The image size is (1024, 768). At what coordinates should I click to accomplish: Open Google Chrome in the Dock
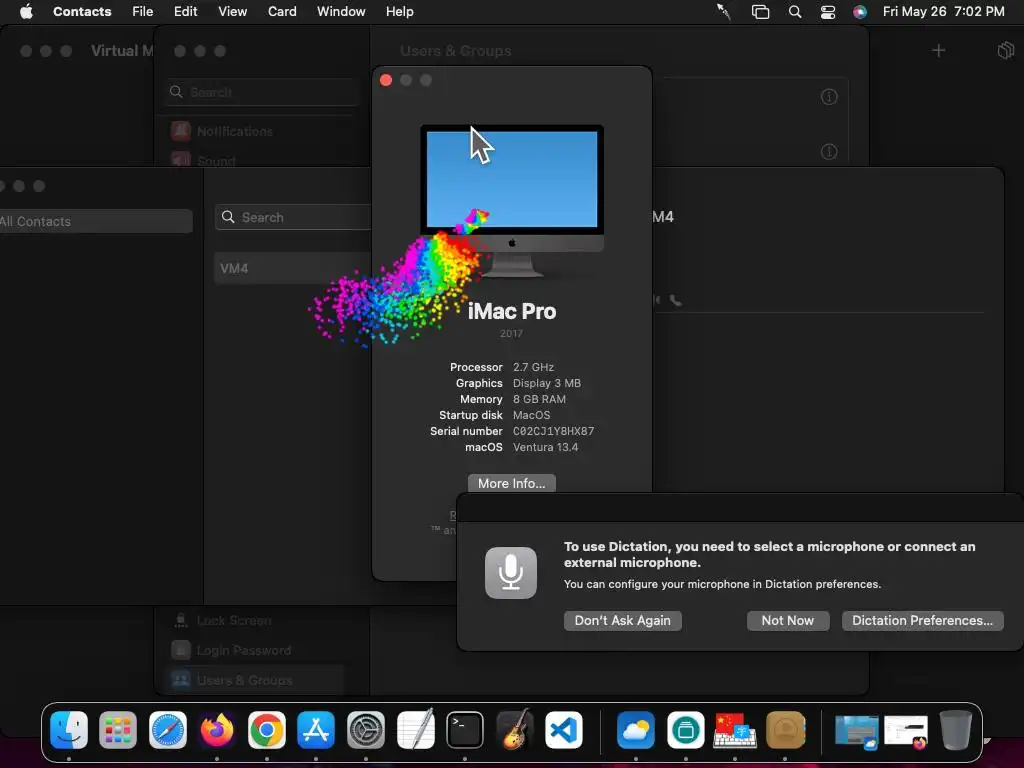point(266,729)
